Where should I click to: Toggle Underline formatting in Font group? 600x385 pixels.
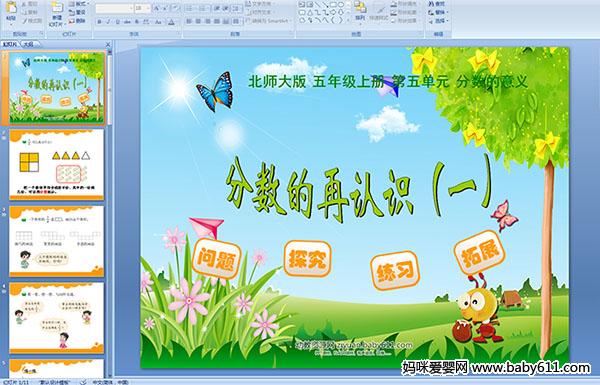(117, 22)
